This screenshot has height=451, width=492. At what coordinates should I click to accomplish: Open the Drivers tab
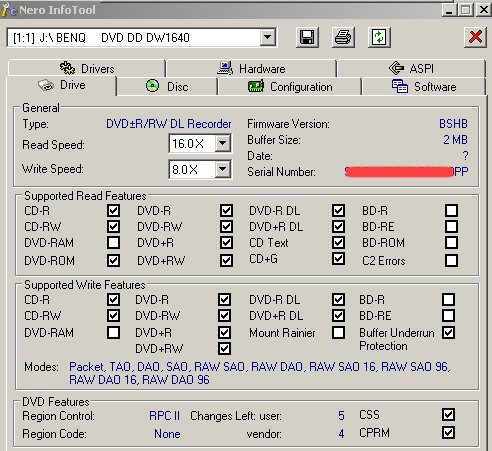[87, 68]
